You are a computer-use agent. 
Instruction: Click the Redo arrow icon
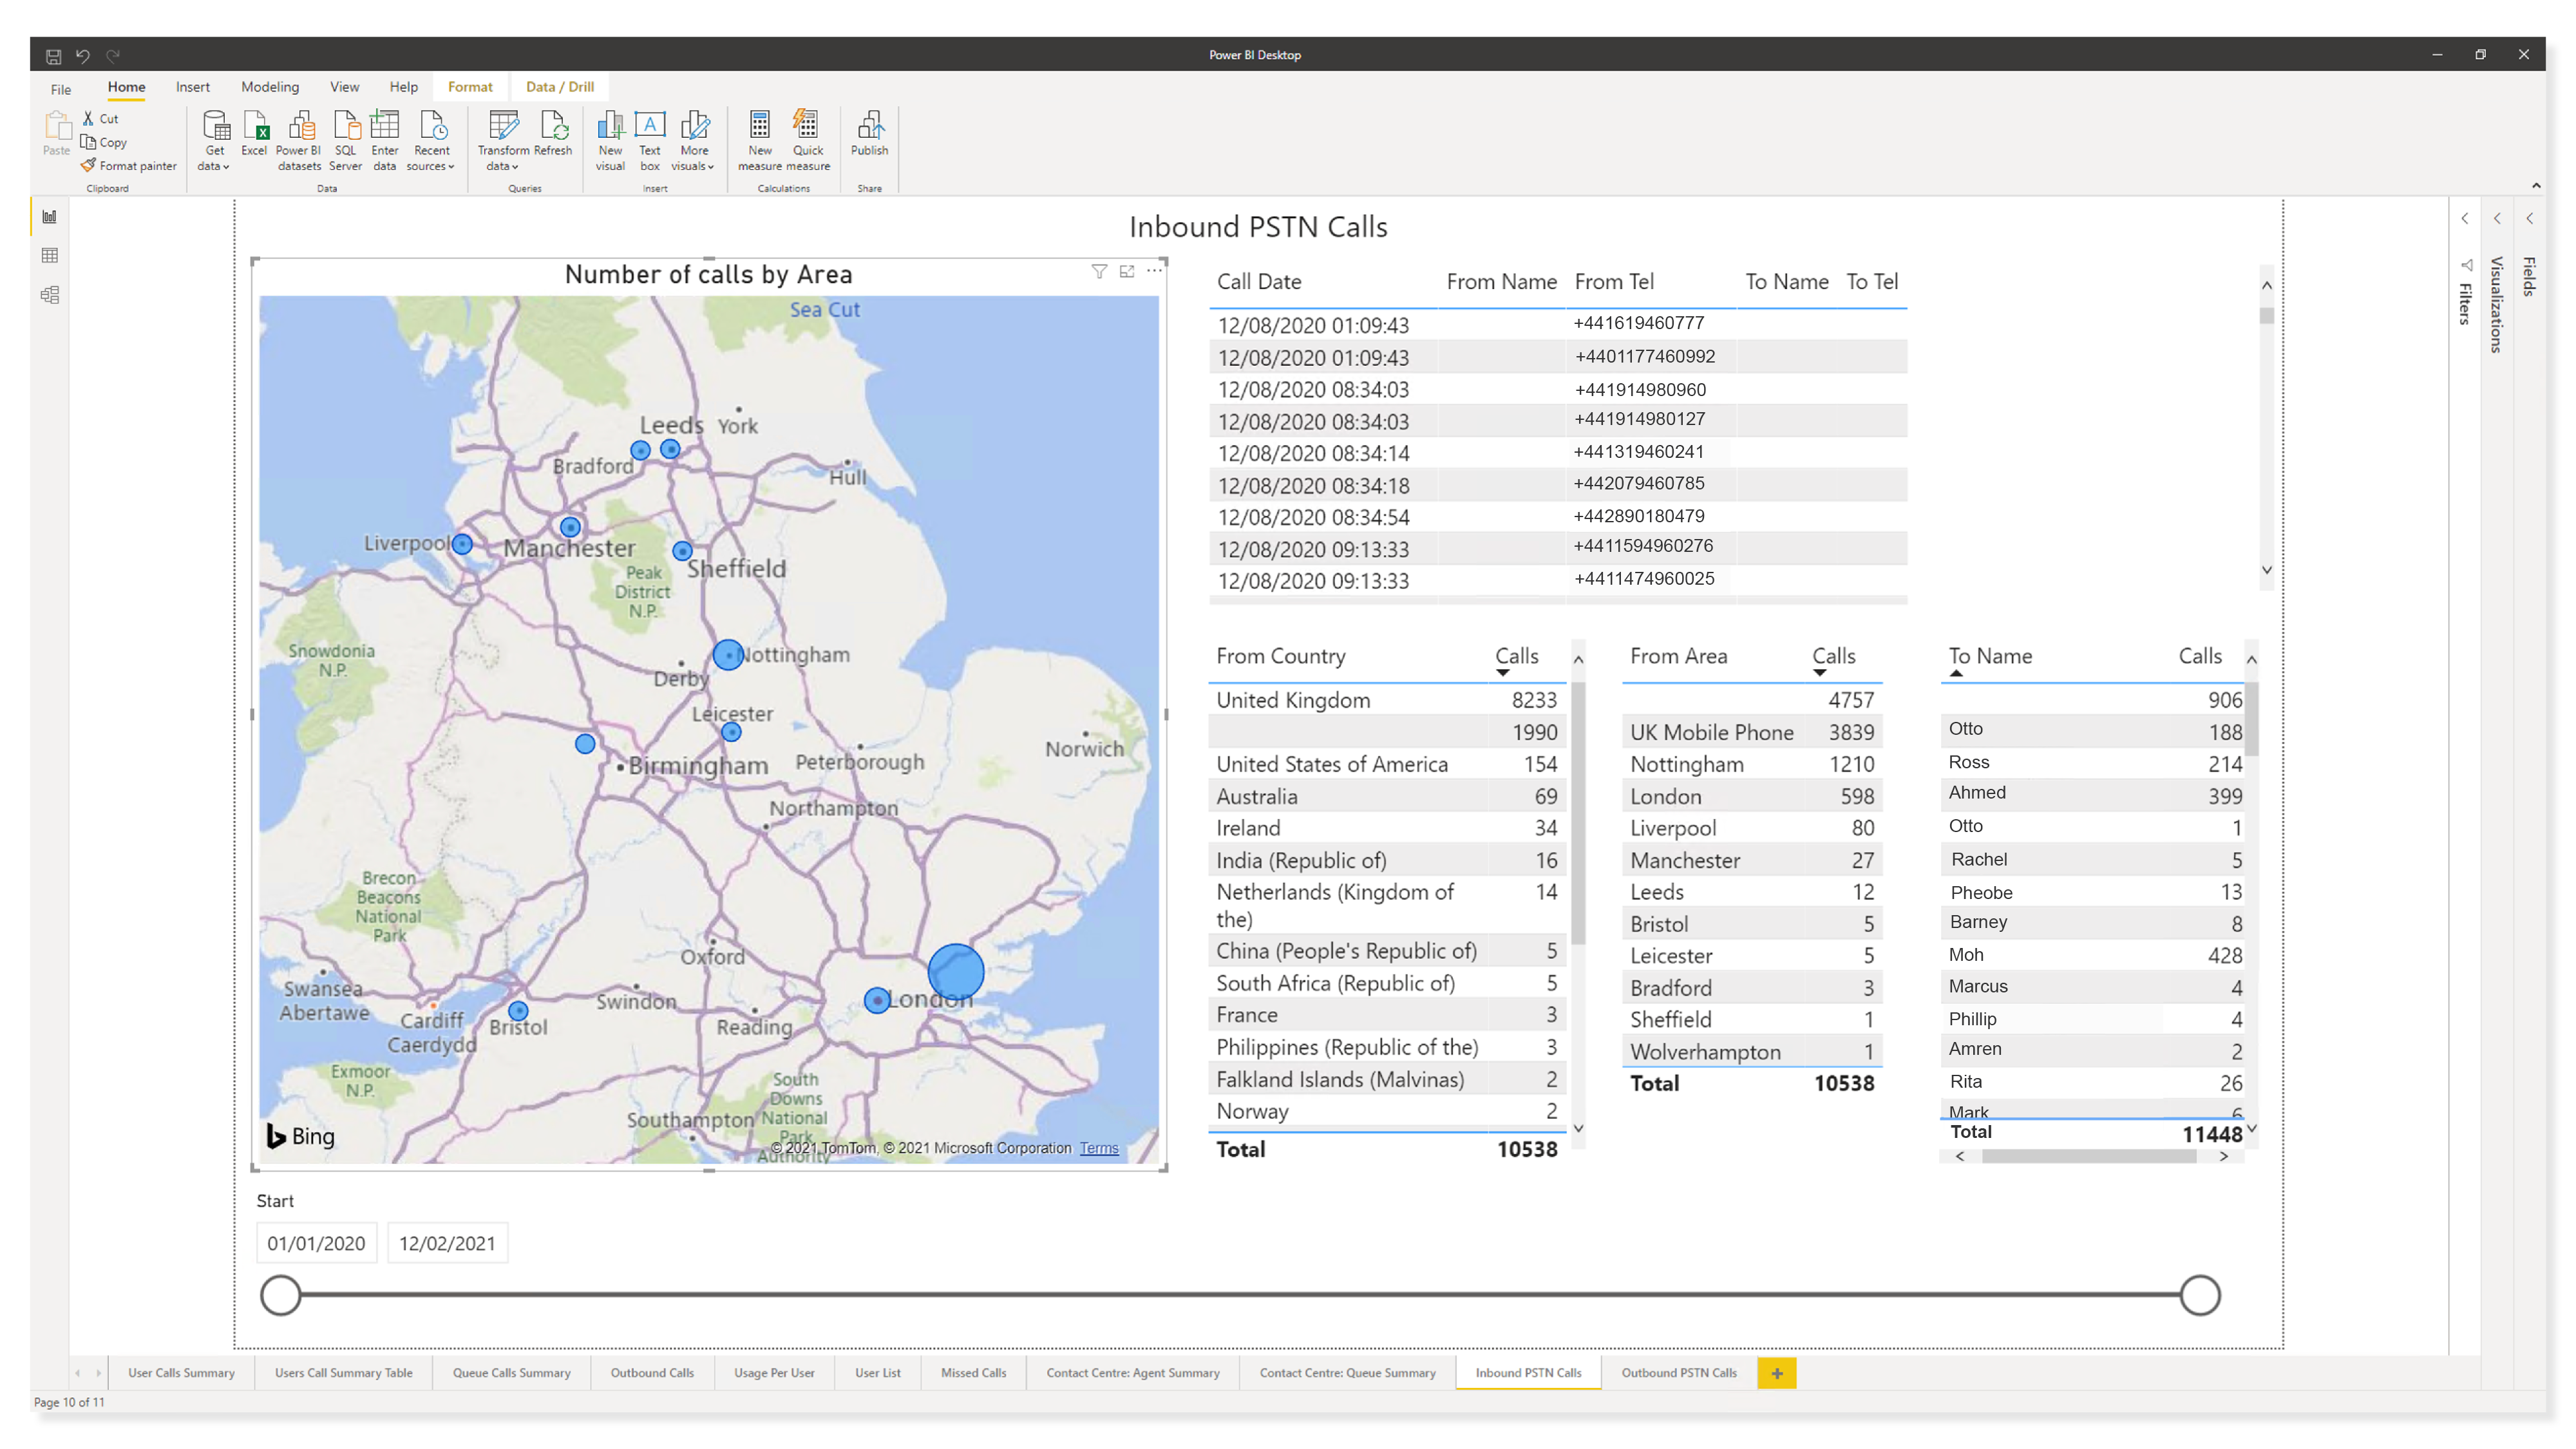point(113,56)
